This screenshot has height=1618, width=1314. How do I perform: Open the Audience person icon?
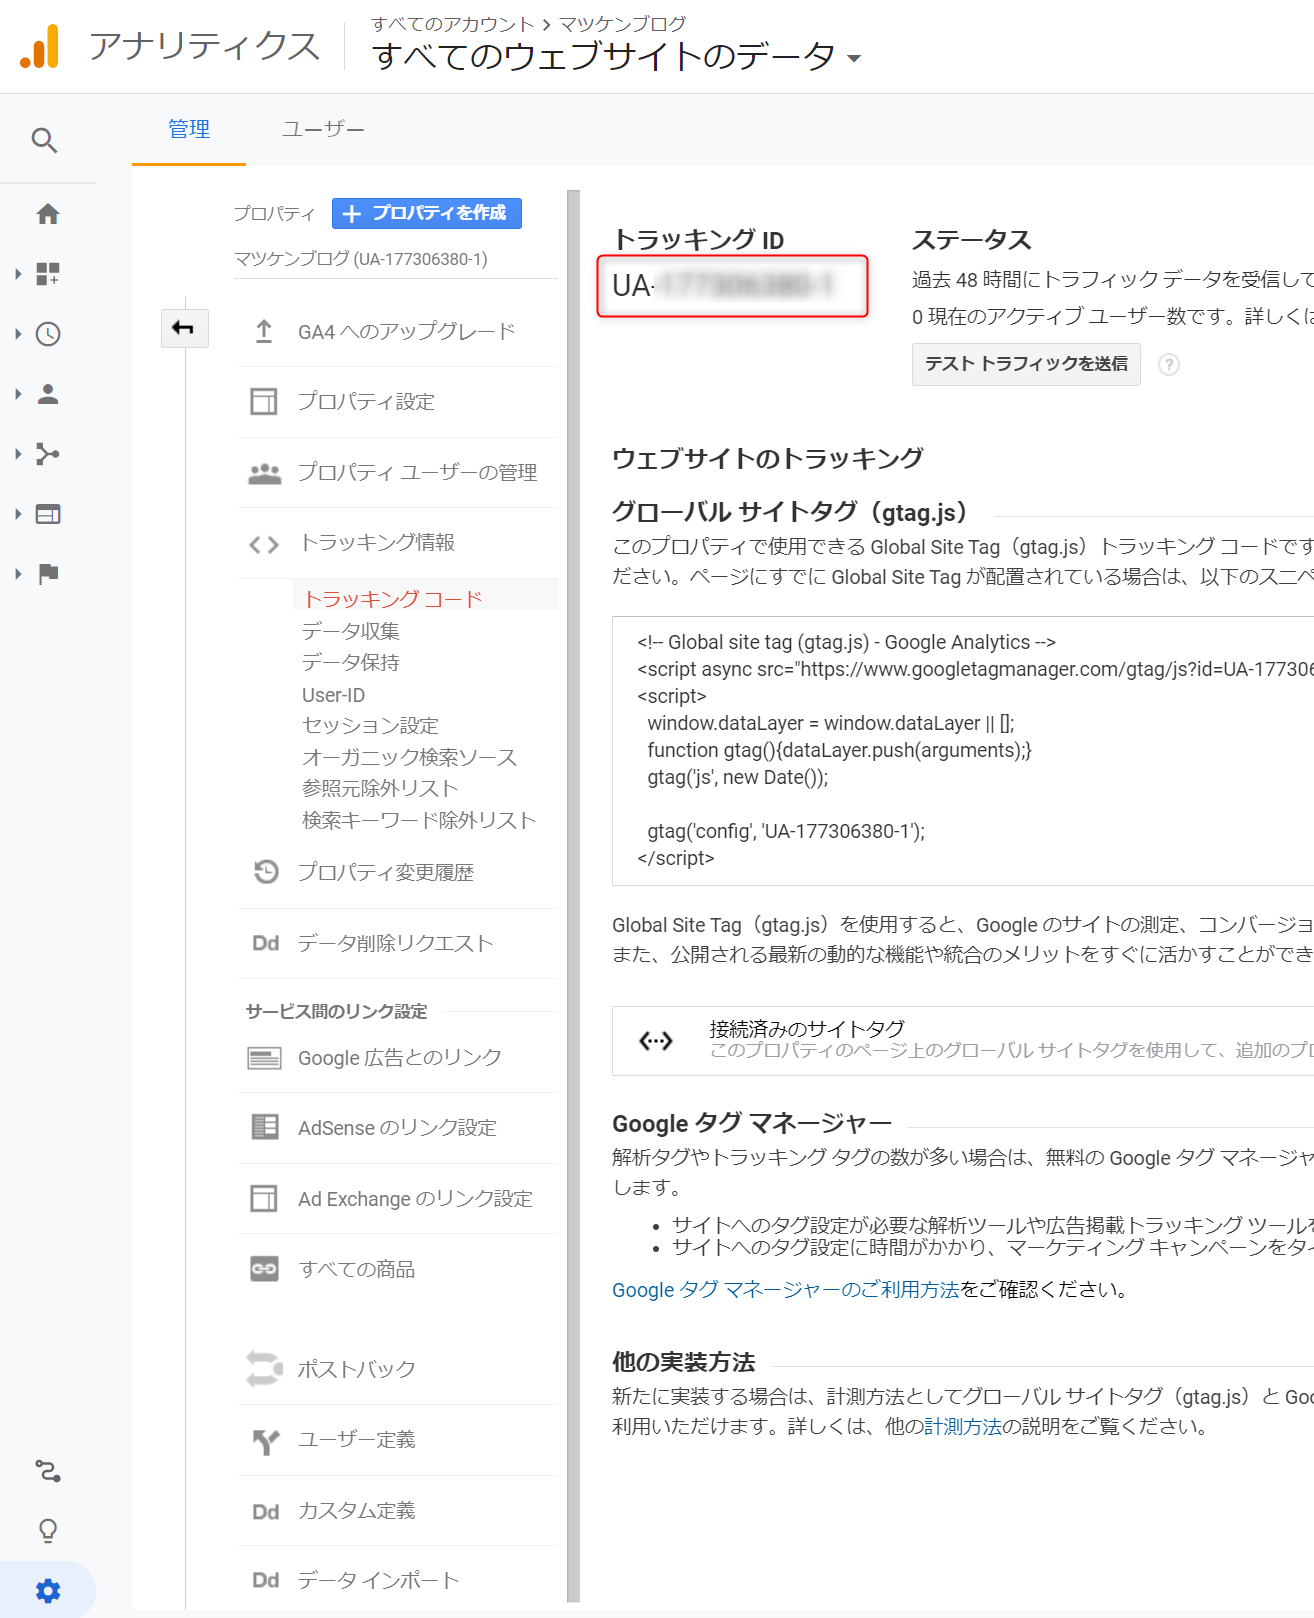pos(48,394)
